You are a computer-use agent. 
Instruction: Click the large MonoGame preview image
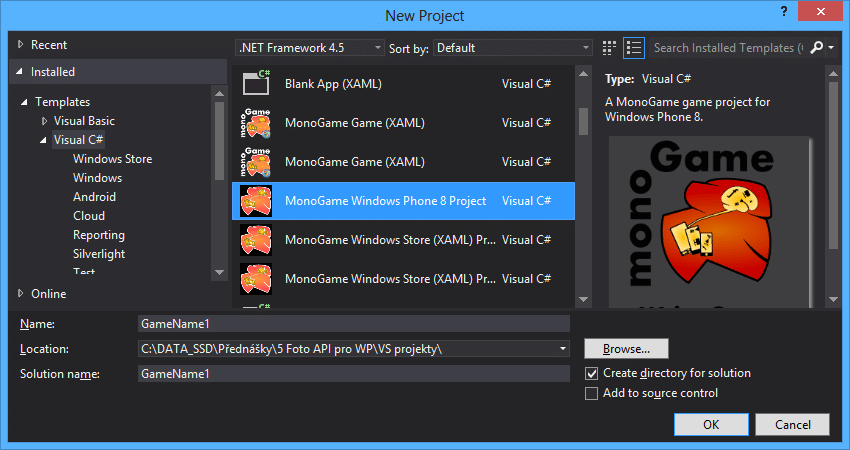710,222
